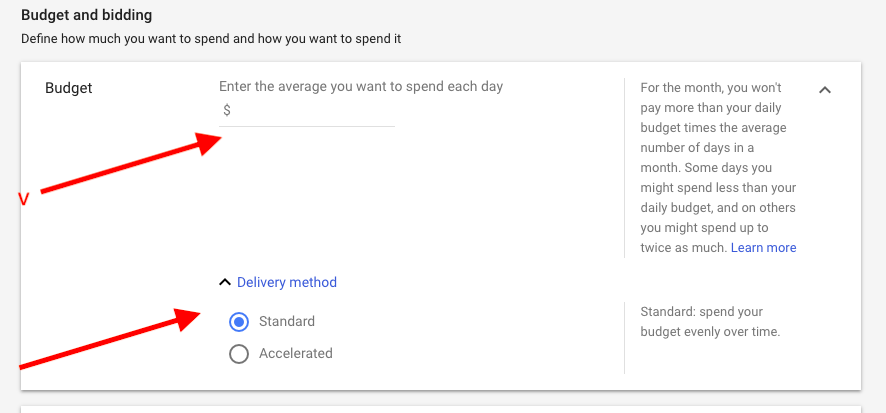Click the next card below the Budget card

441,409
